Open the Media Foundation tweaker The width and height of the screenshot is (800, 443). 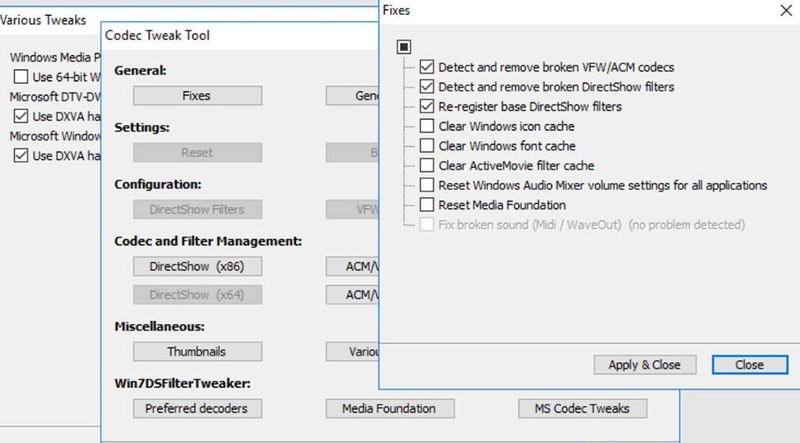click(389, 408)
